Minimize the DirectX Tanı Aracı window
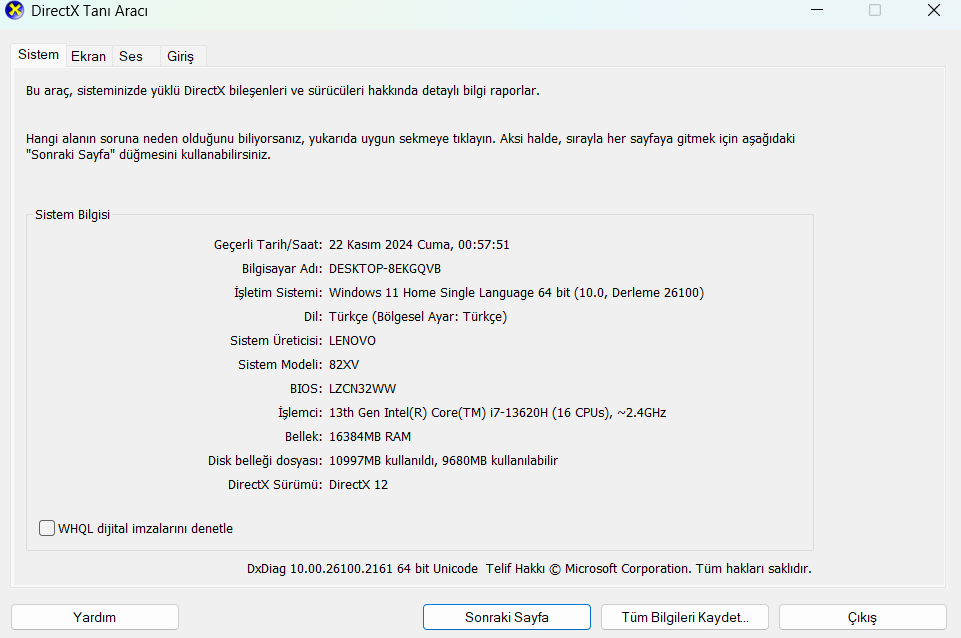 (x=817, y=10)
